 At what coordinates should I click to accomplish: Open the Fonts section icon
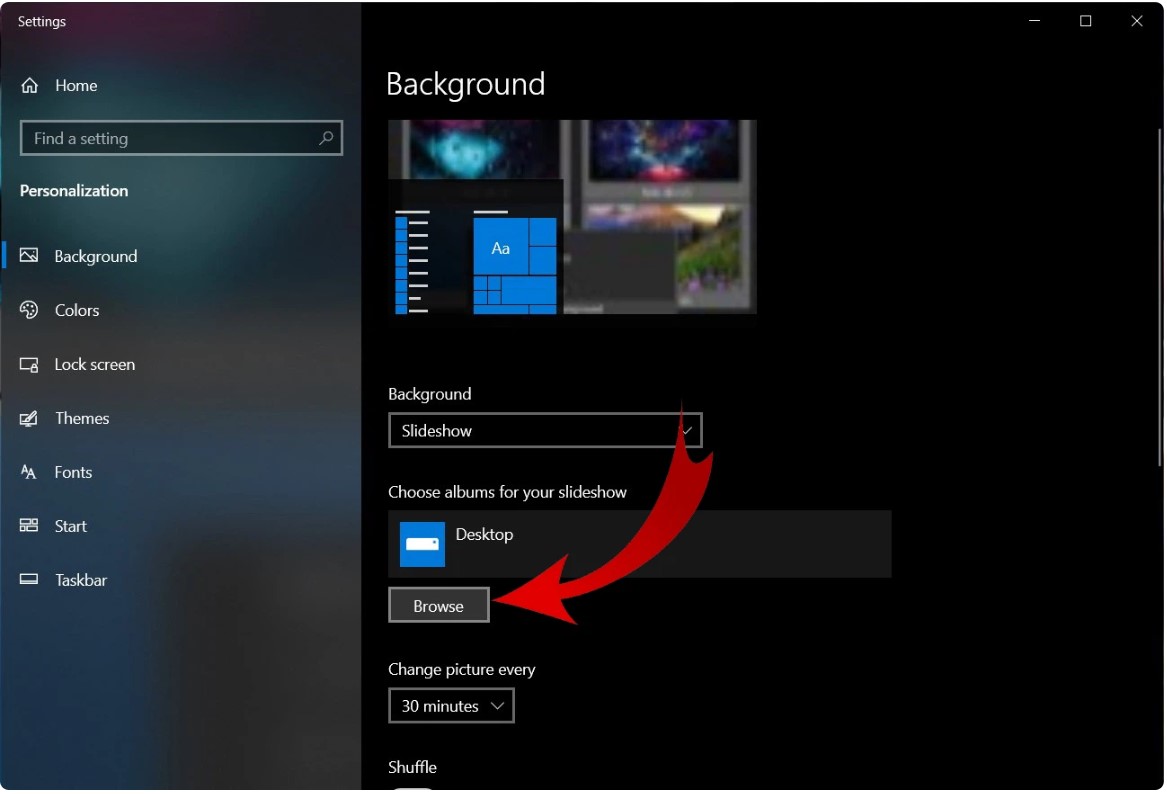tap(29, 472)
